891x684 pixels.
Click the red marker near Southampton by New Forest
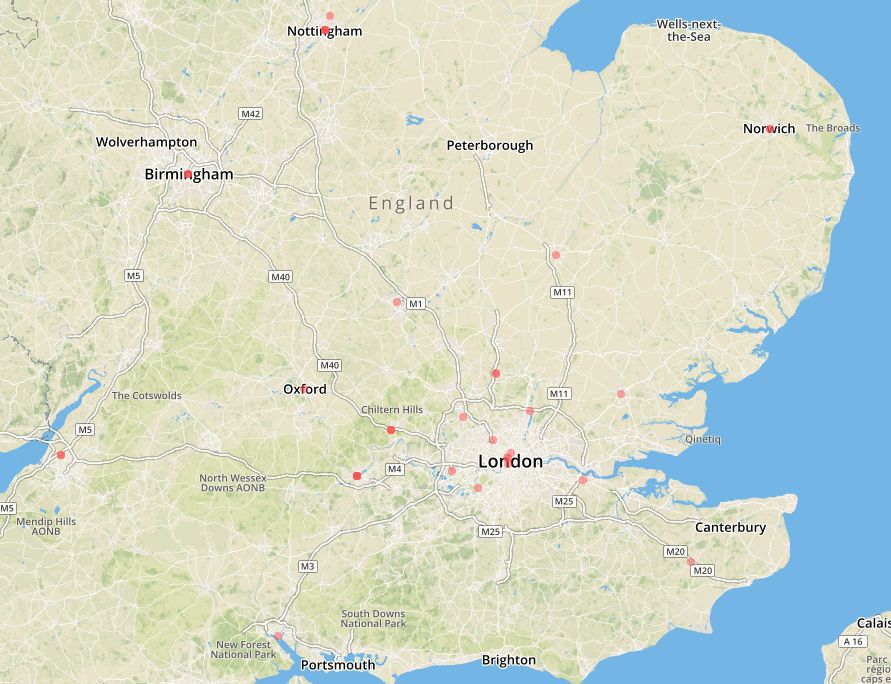tap(278, 636)
